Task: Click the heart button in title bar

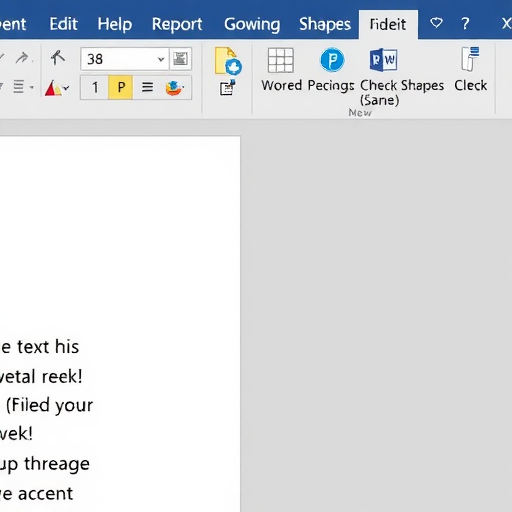Action: (436, 23)
